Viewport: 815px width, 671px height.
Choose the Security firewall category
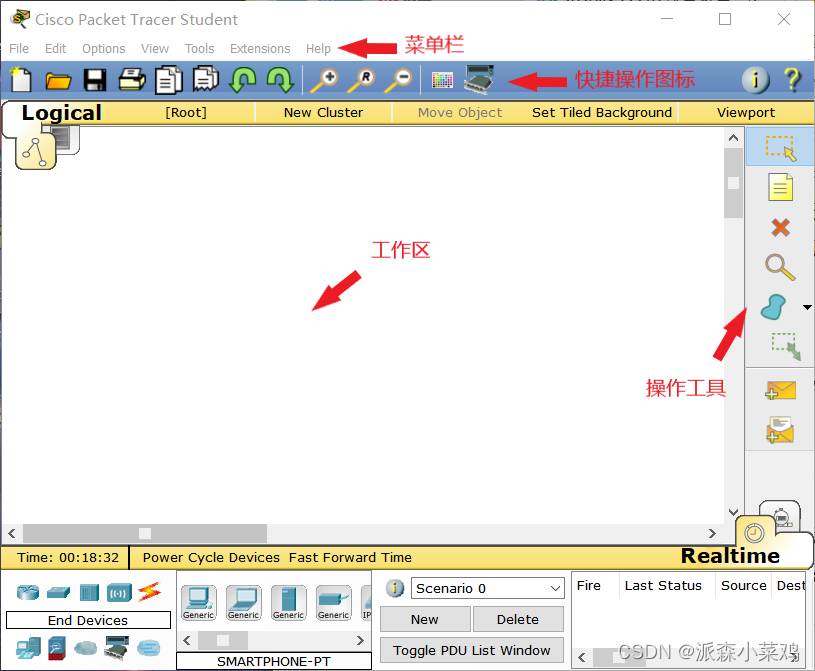pyautogui.click(x=57, y=648)
